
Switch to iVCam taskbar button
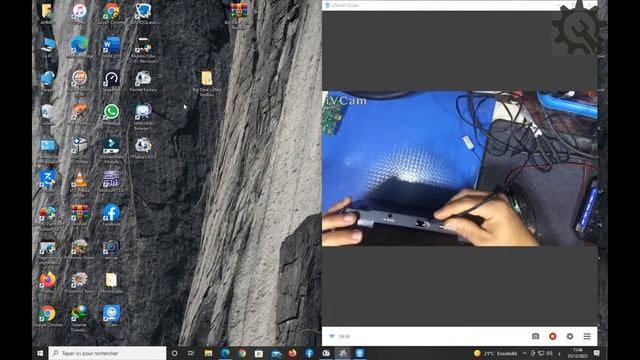pos(360,353)
